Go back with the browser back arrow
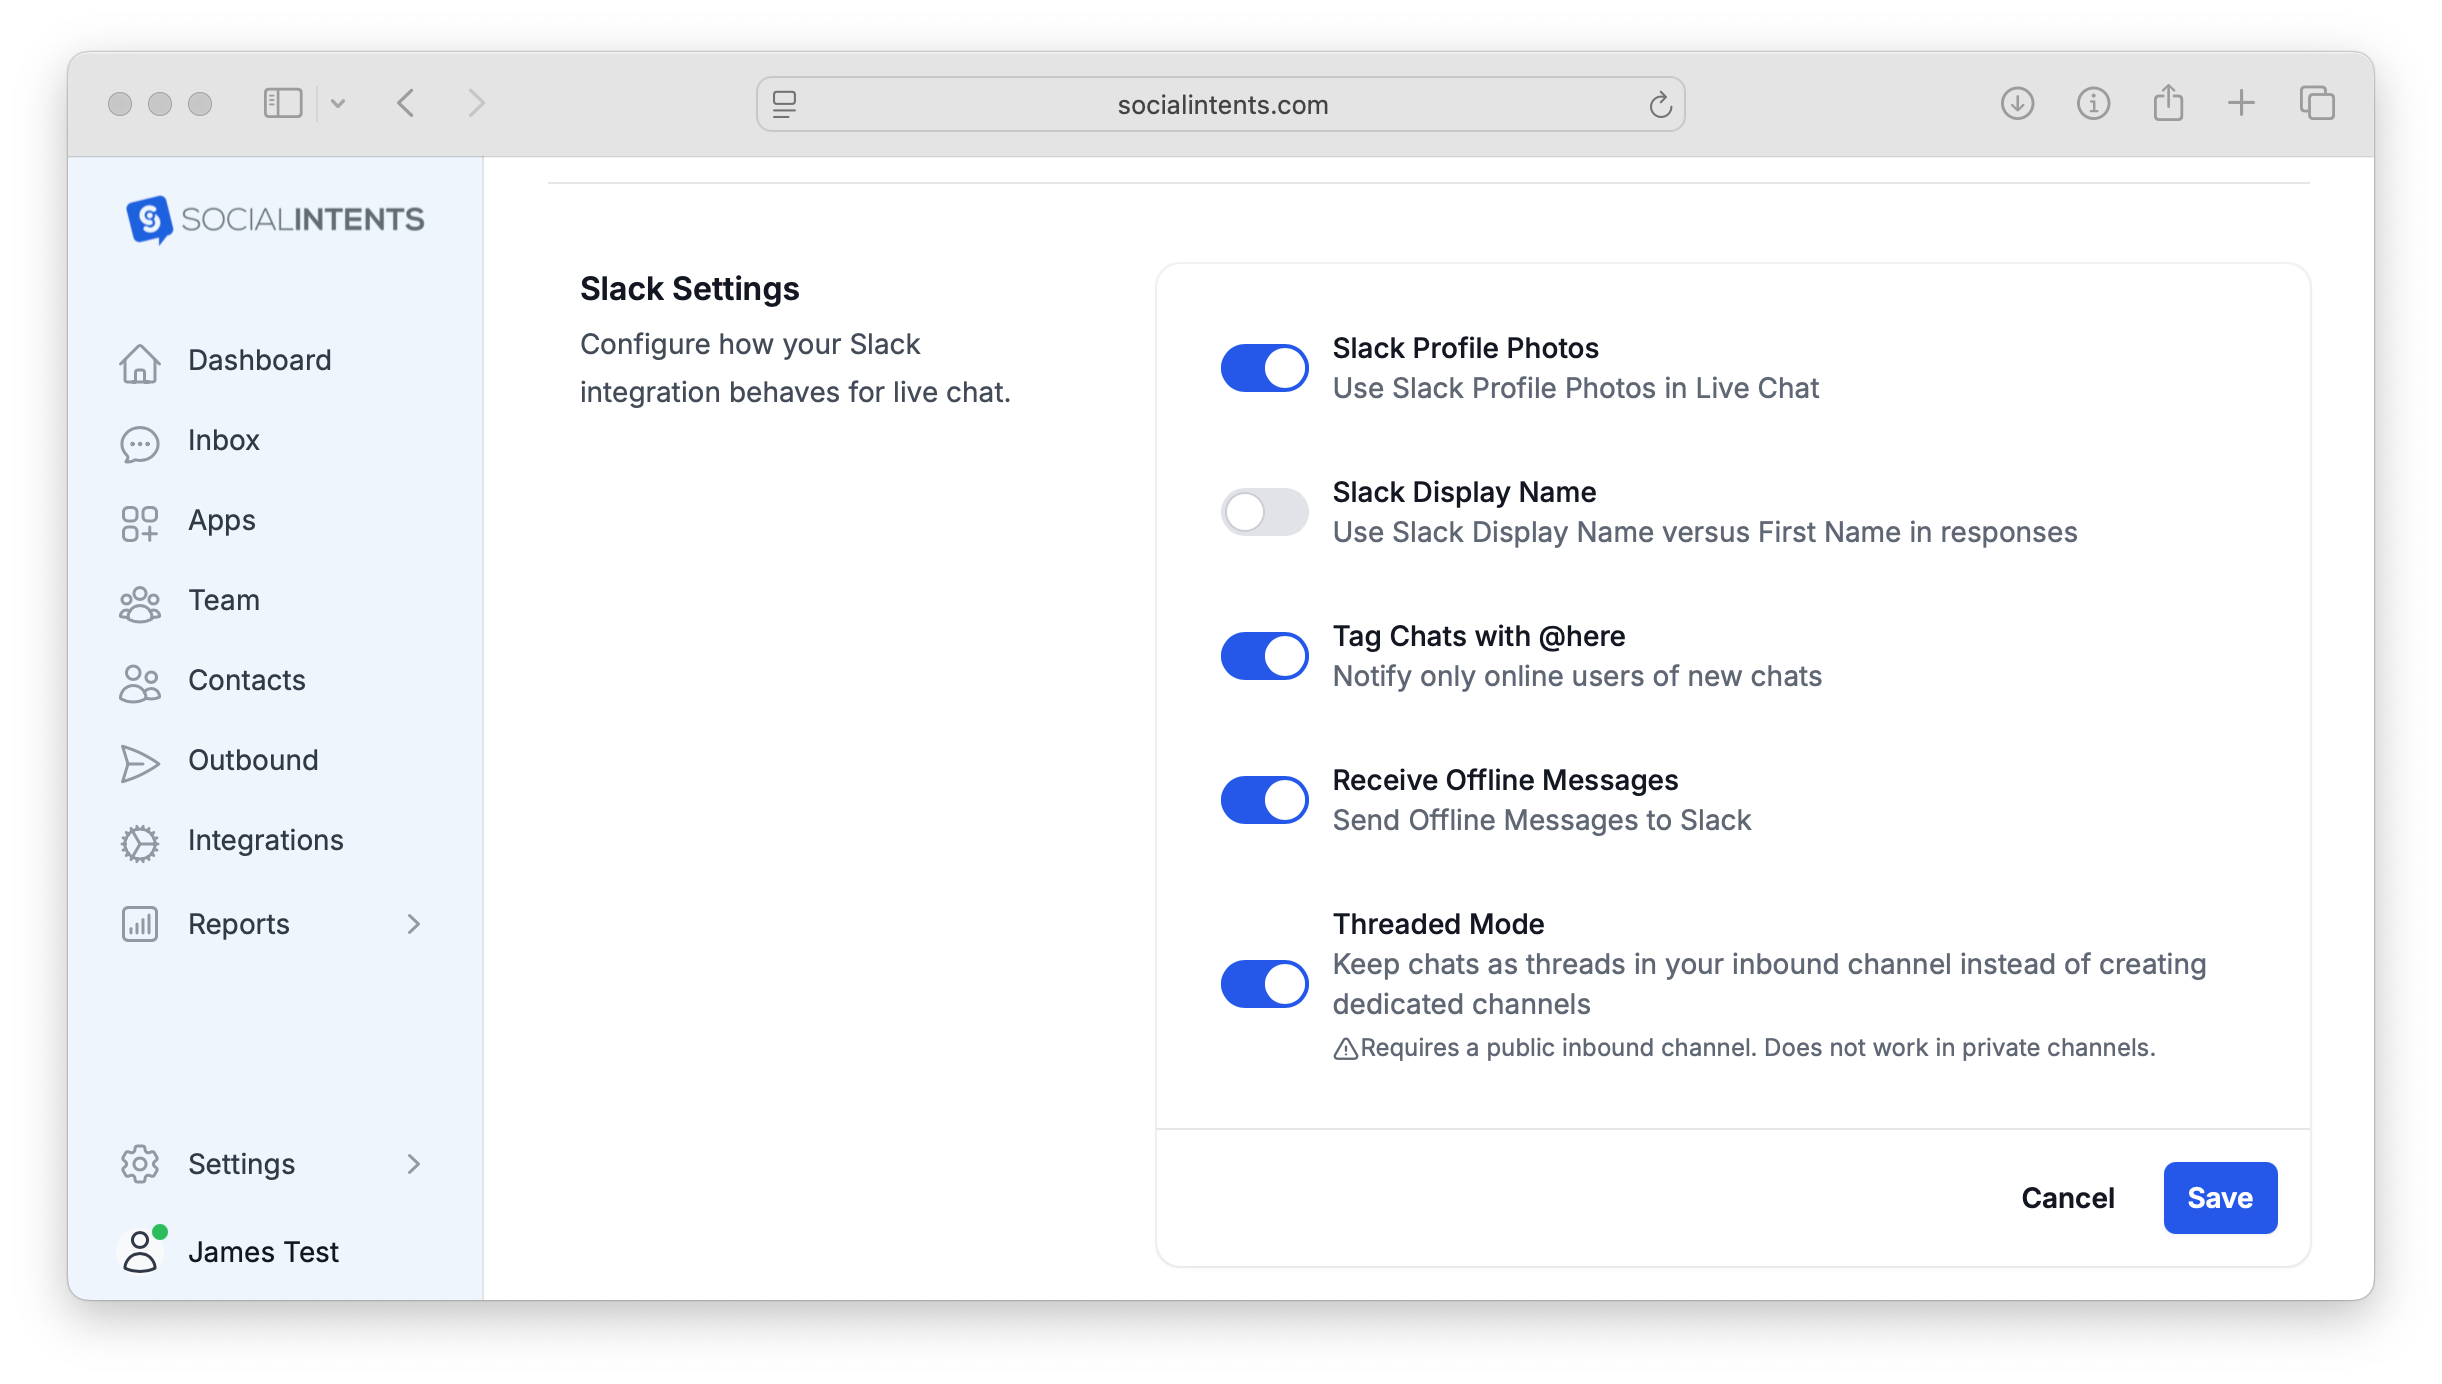This screenshot has width=2442, height=1384. pyautogui.click(x=405, y=103)
